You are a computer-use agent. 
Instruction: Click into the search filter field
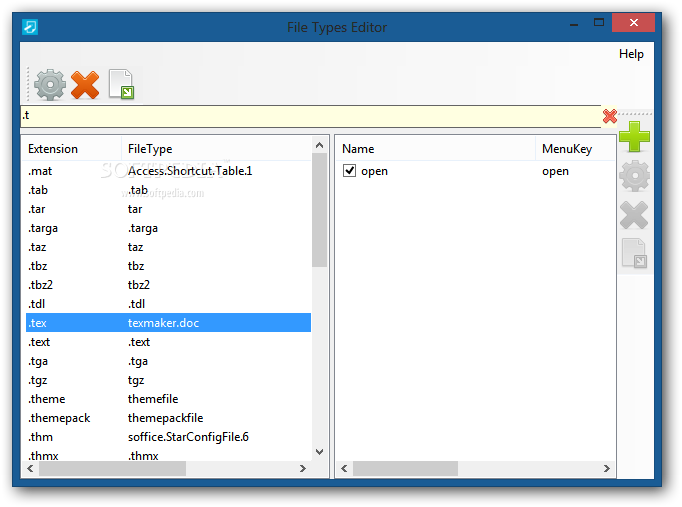click(311, 116)
